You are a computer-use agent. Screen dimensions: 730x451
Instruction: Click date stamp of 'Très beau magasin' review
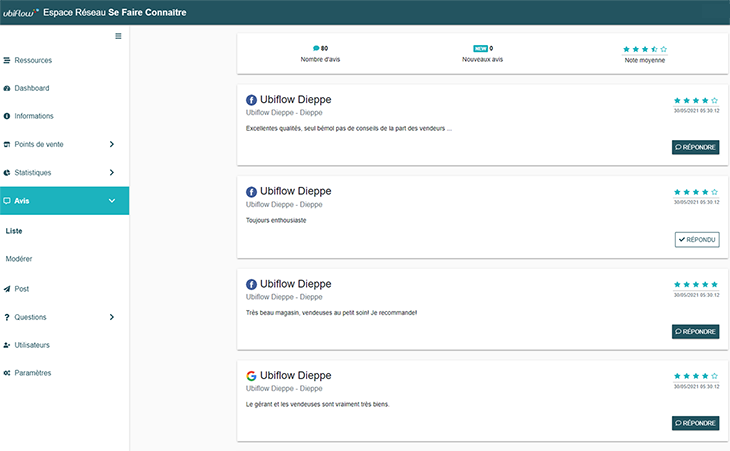696,295
